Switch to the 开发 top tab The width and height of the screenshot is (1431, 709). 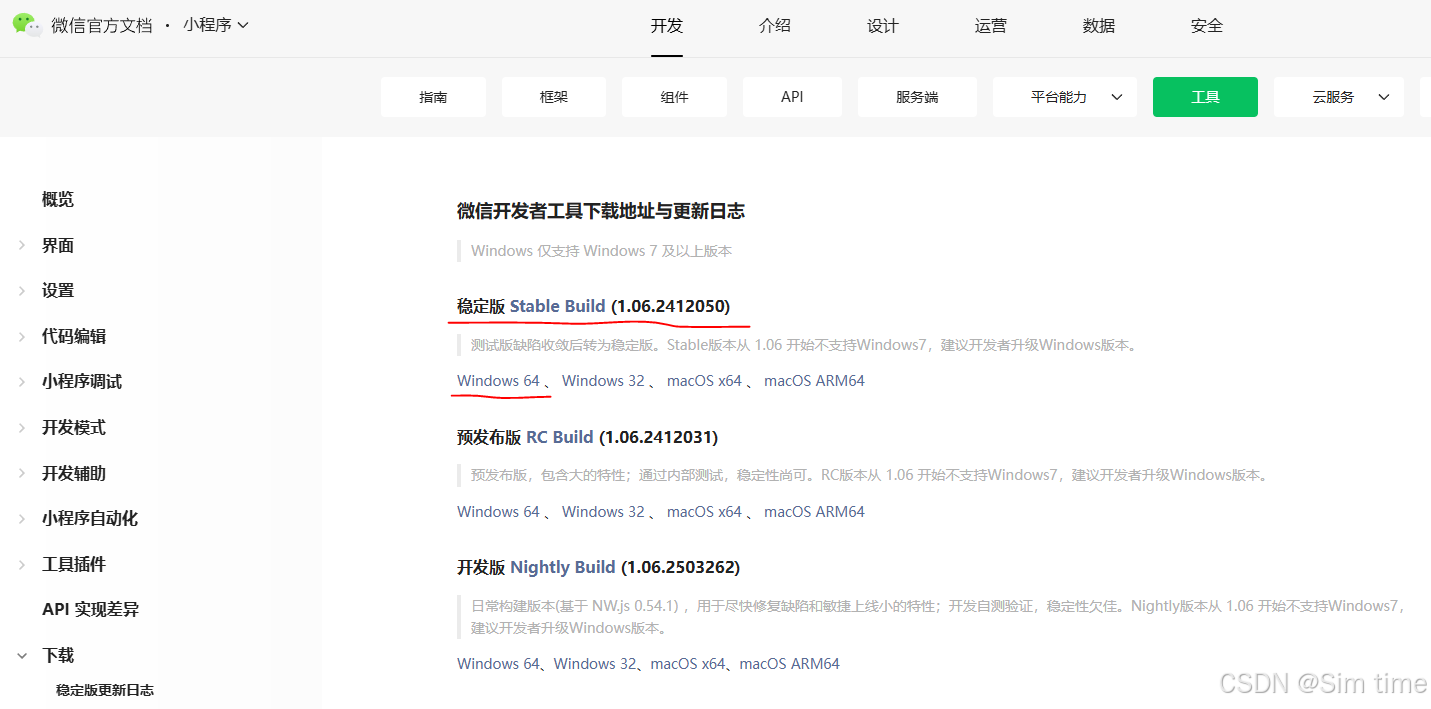667,26
